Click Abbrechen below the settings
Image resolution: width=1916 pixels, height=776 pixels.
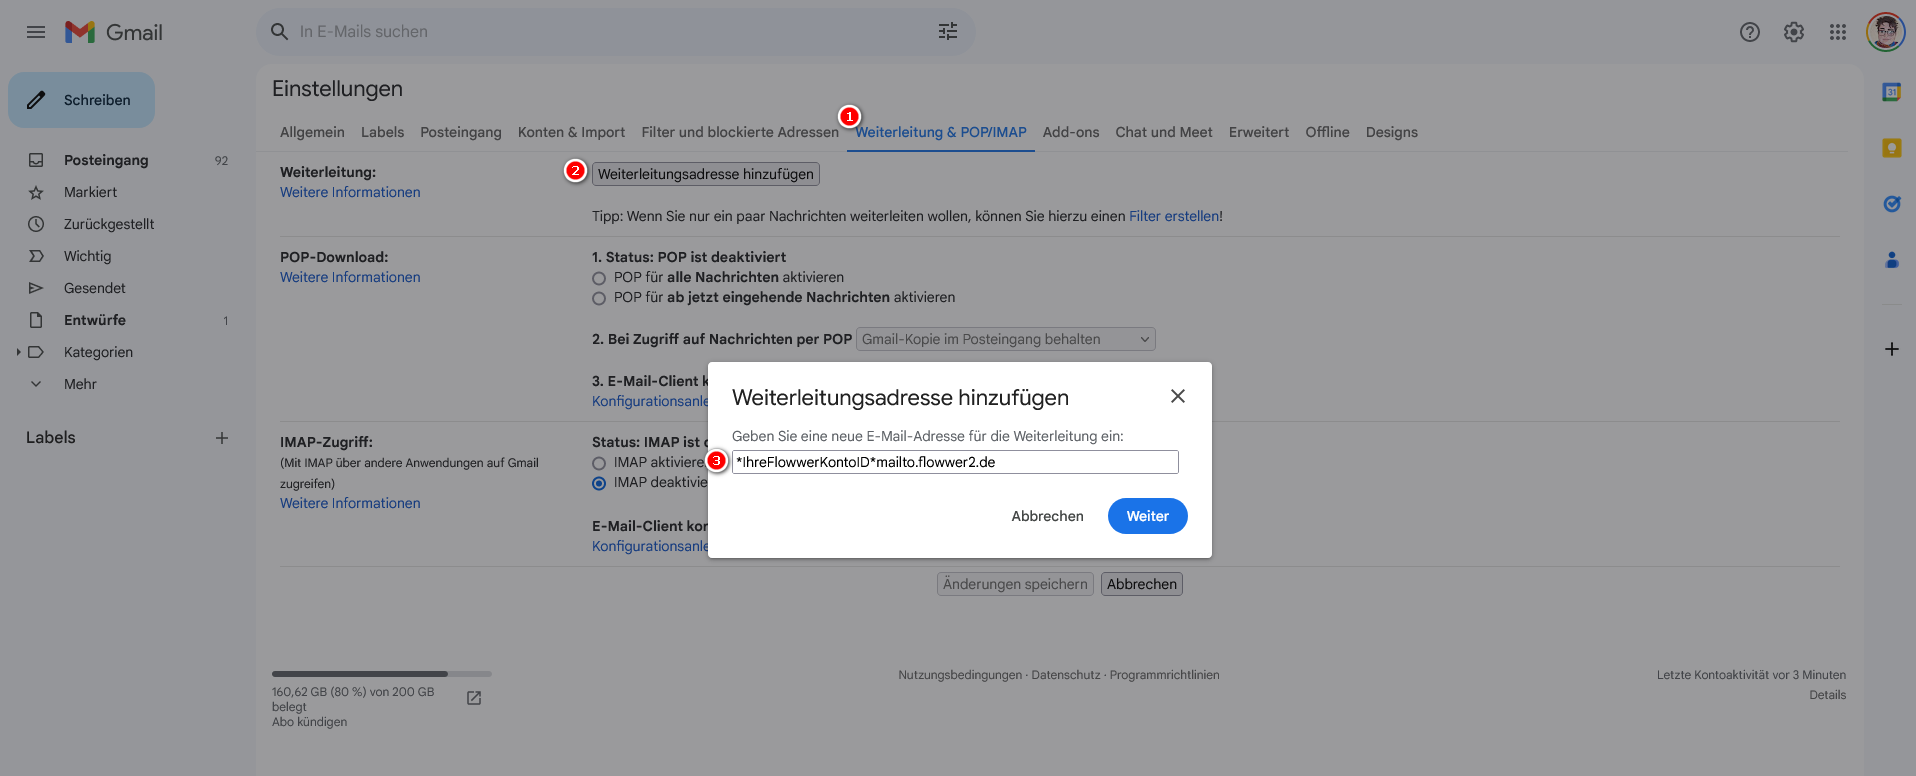tap(1142, 584)
